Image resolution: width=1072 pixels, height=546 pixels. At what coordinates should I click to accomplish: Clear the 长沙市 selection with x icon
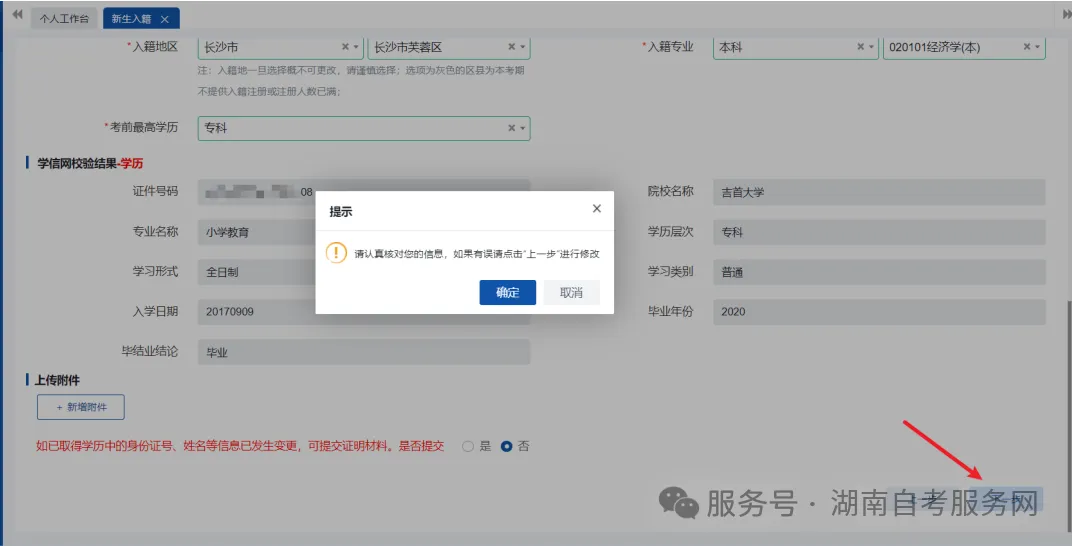[345, 47]
